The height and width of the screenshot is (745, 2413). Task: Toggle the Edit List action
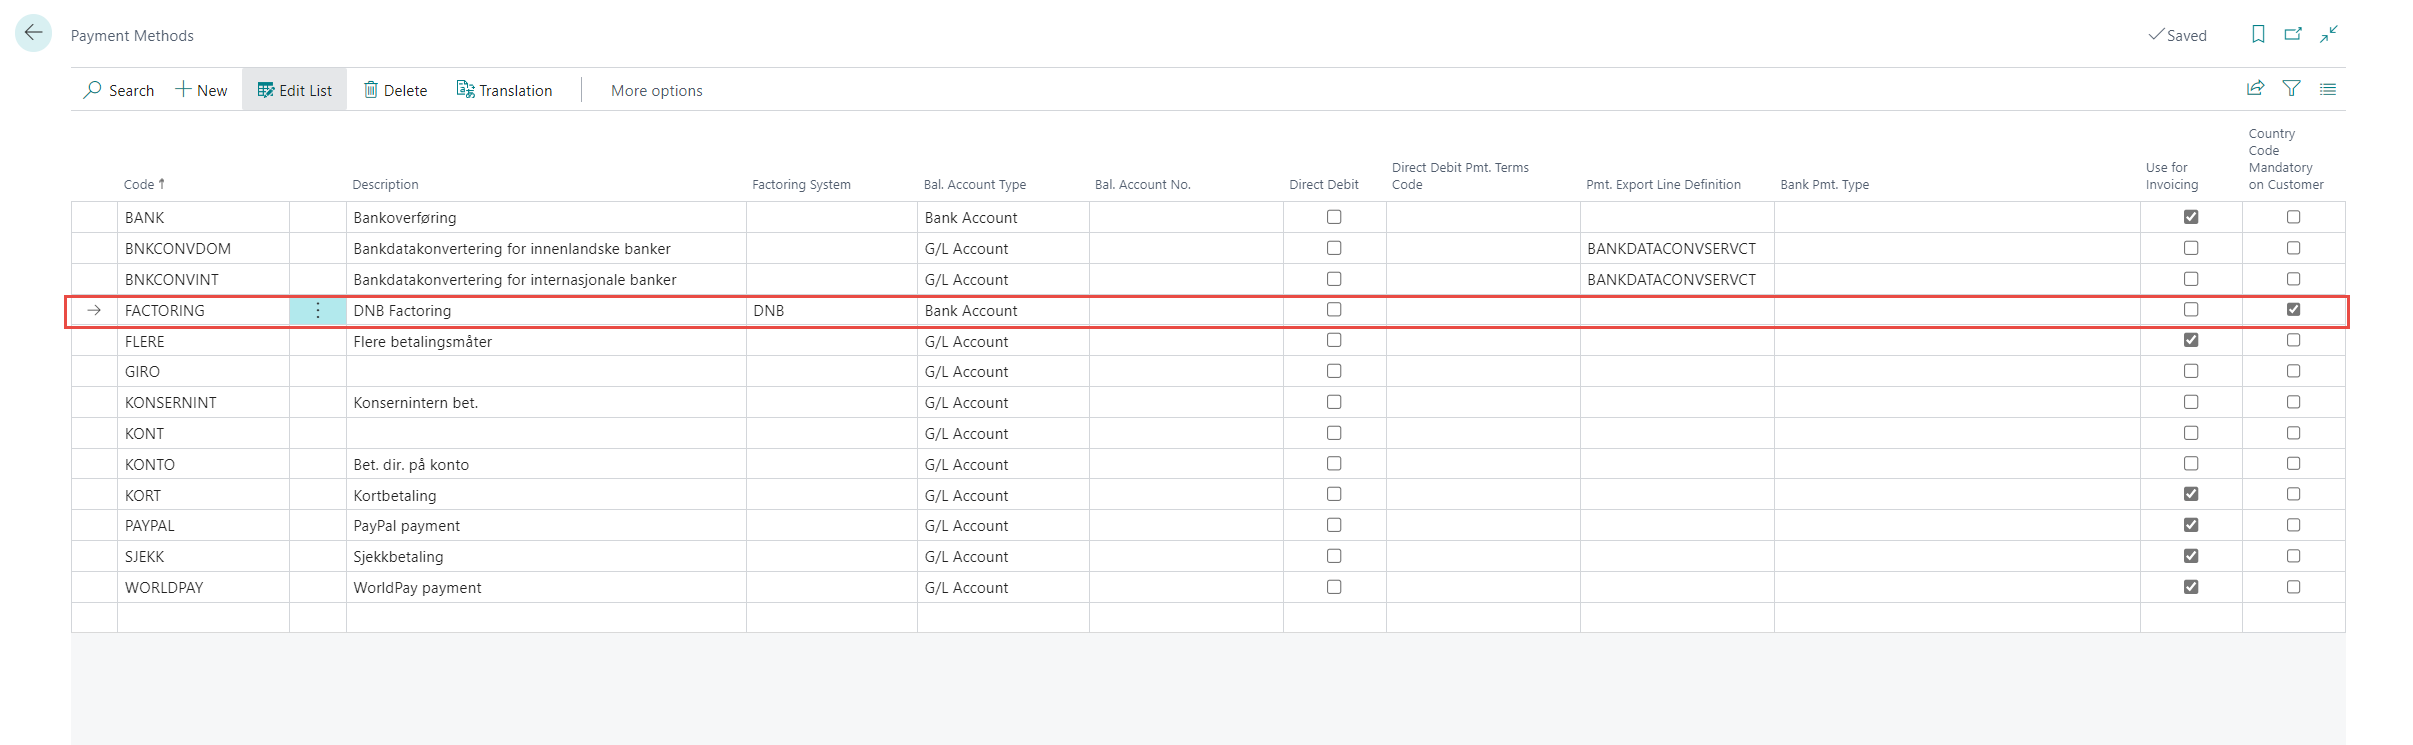(294, 90)
